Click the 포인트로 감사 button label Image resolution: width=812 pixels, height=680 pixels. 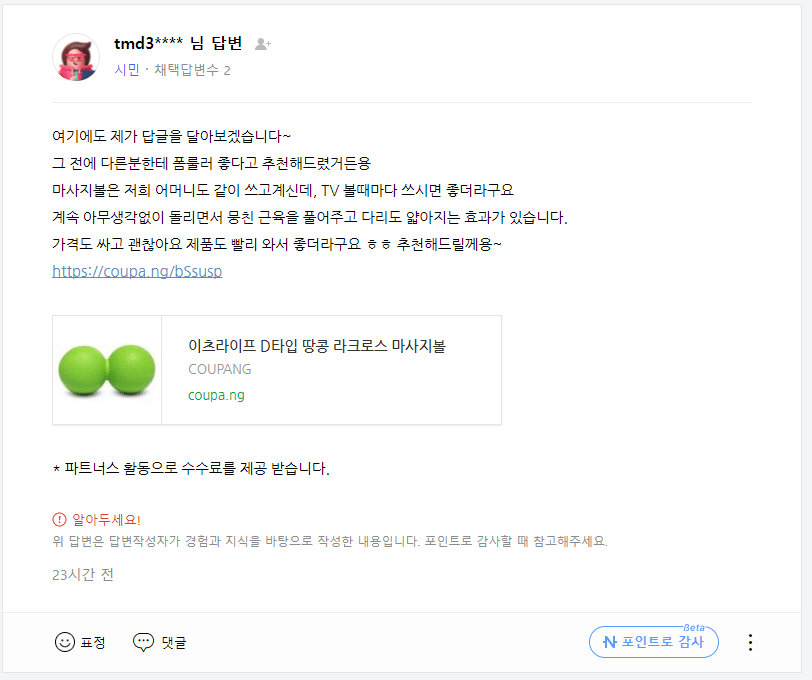[x=662, y=642]
